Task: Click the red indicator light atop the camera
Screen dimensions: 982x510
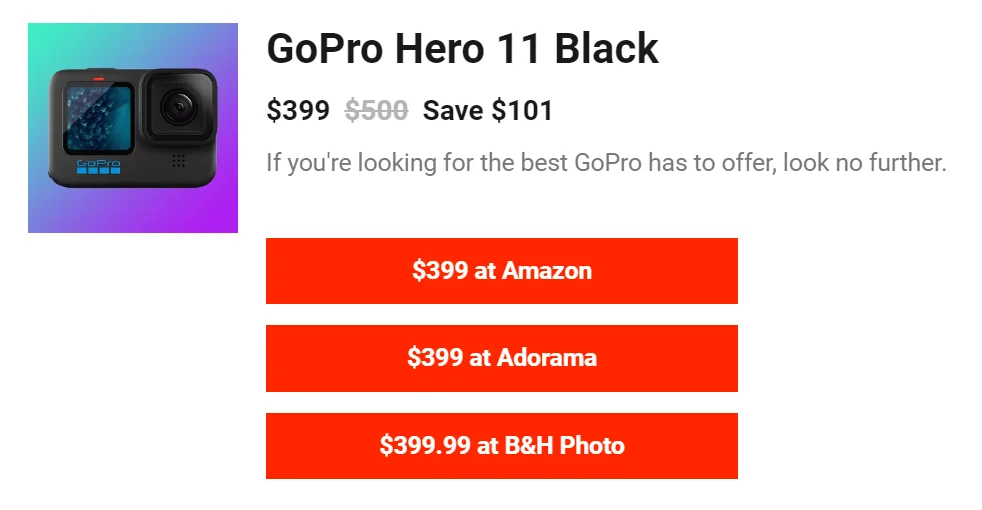Action: (x=98, y=79)
